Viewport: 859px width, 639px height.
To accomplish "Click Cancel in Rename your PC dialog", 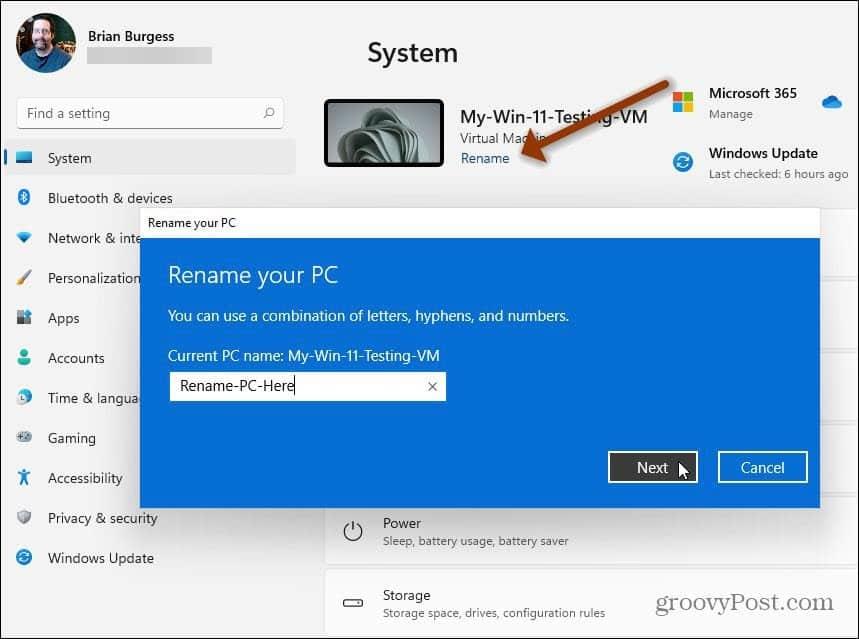I will pos(763,467).
